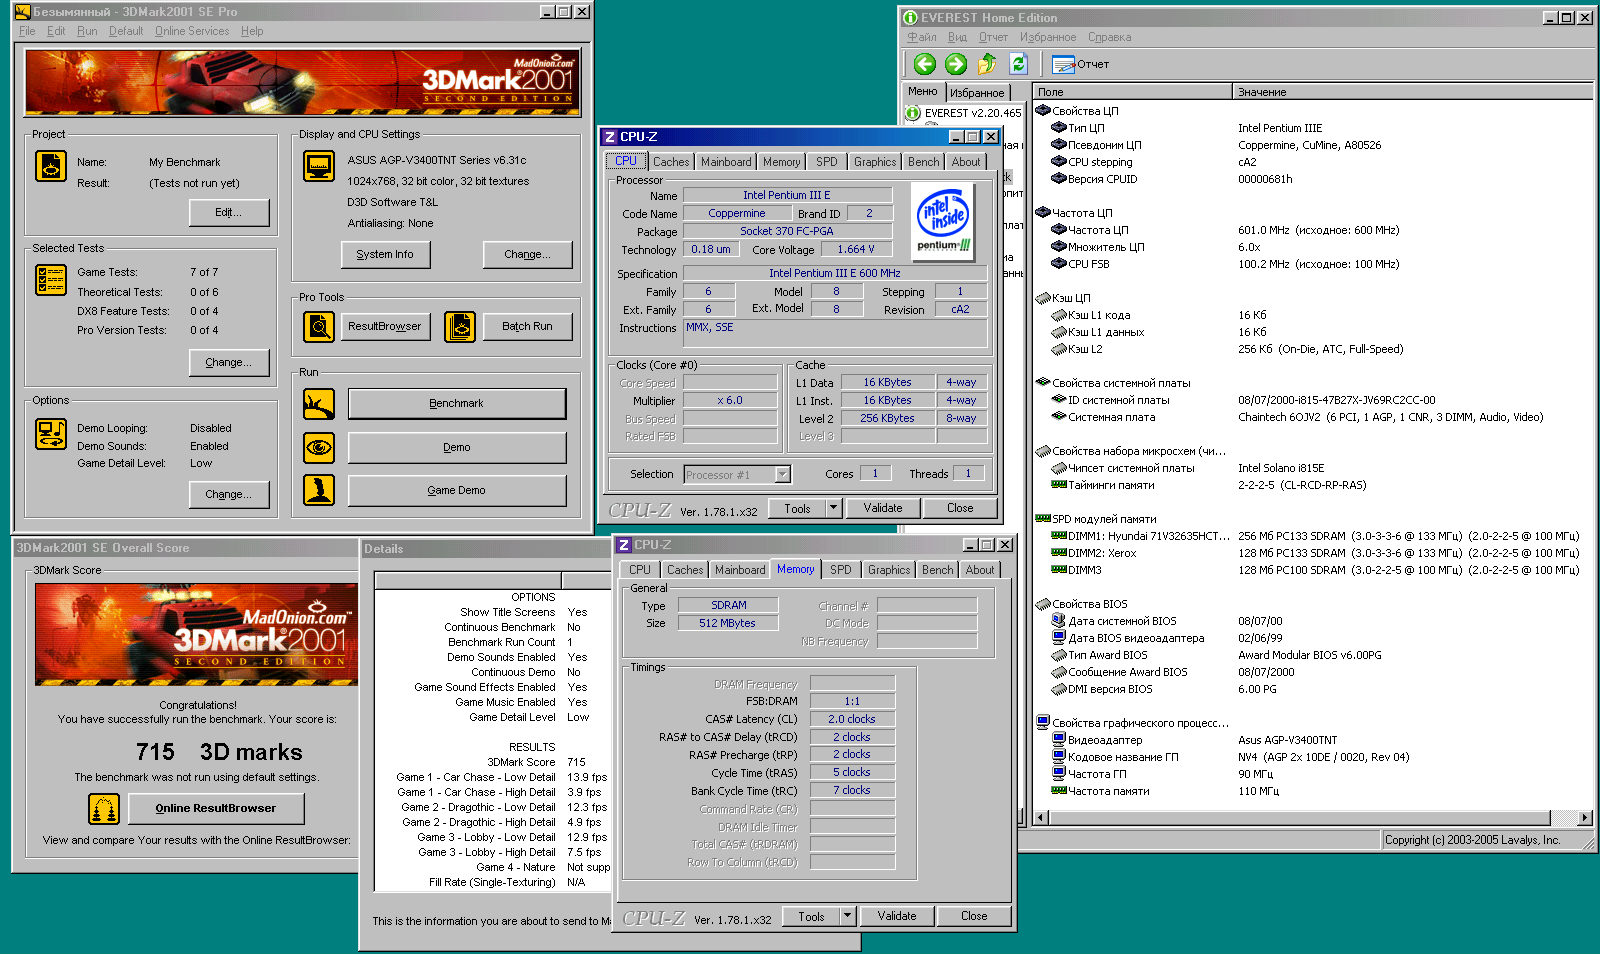Click the green Forward arrow in EVEREST
1600x954 pixels.
(x=956, y=64)
